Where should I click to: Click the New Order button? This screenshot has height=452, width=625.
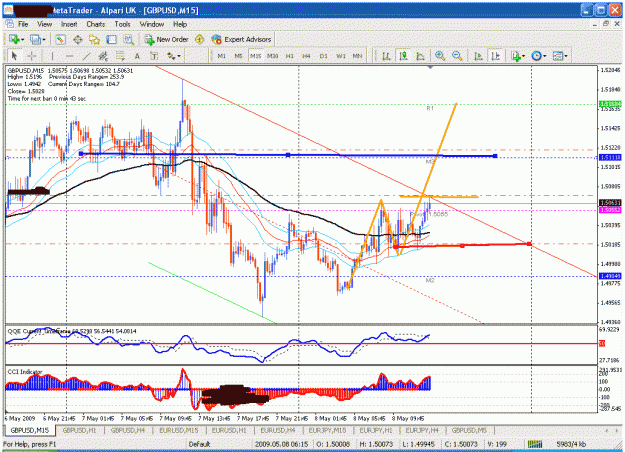167,39
